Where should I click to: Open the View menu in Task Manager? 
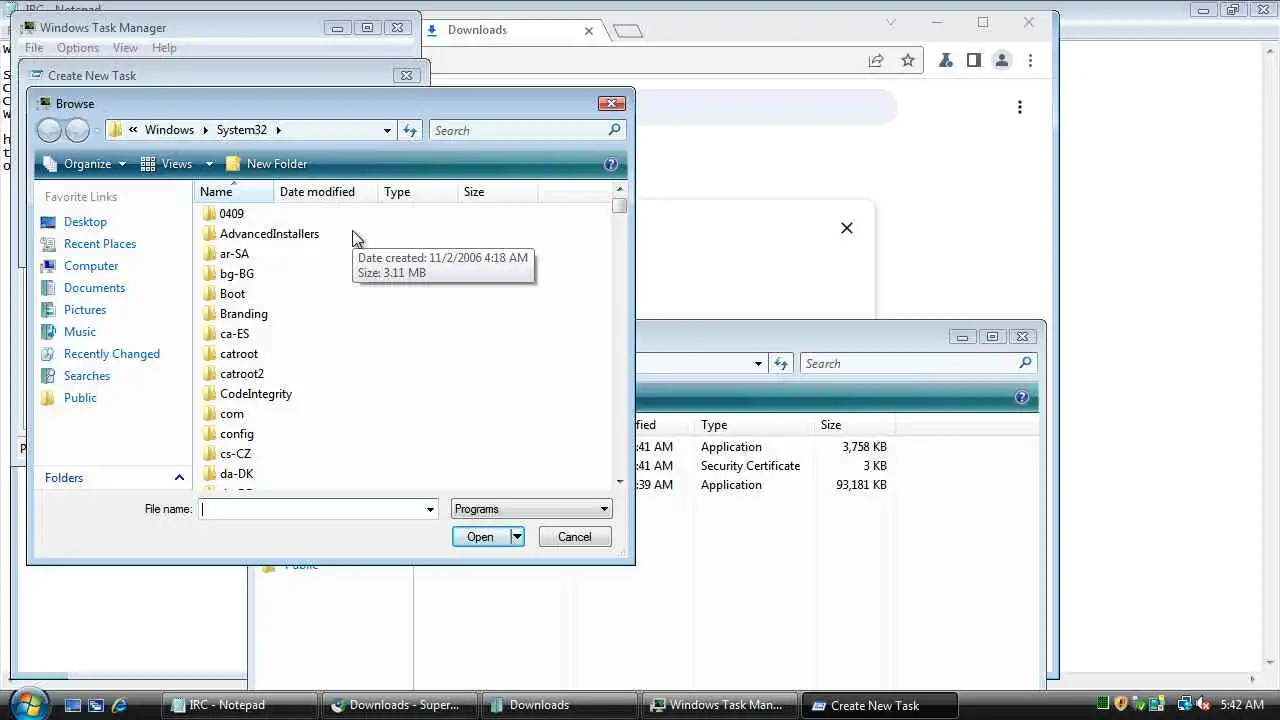point(125,48)
